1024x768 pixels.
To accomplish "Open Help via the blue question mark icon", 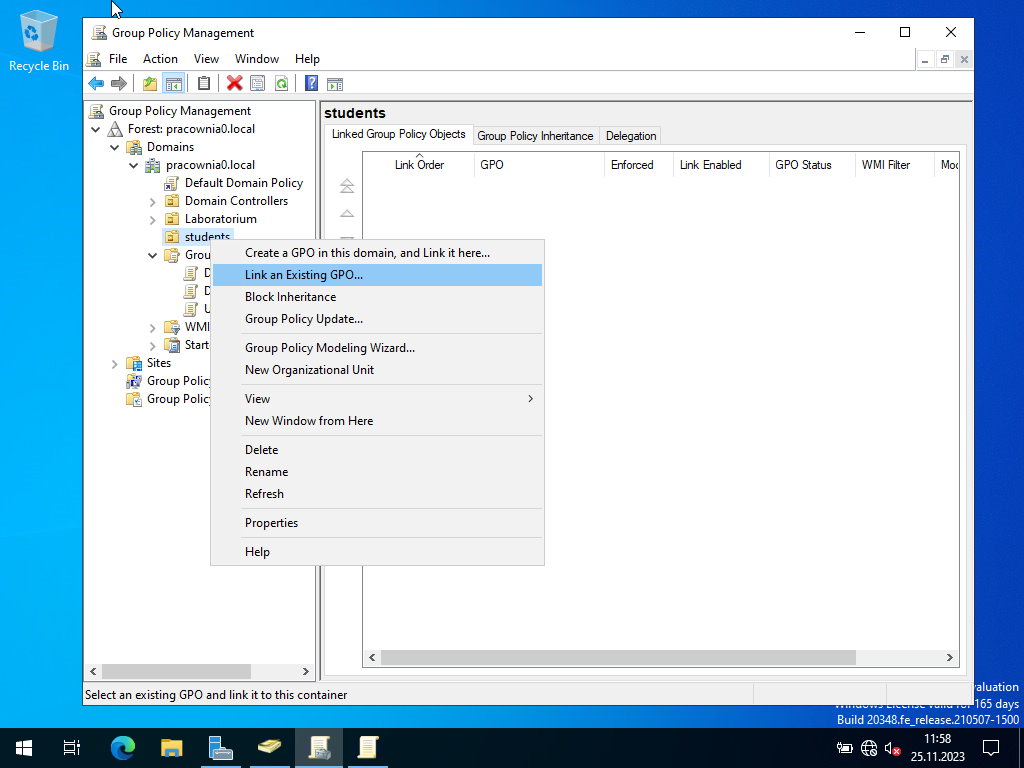I will click(312, 84).
